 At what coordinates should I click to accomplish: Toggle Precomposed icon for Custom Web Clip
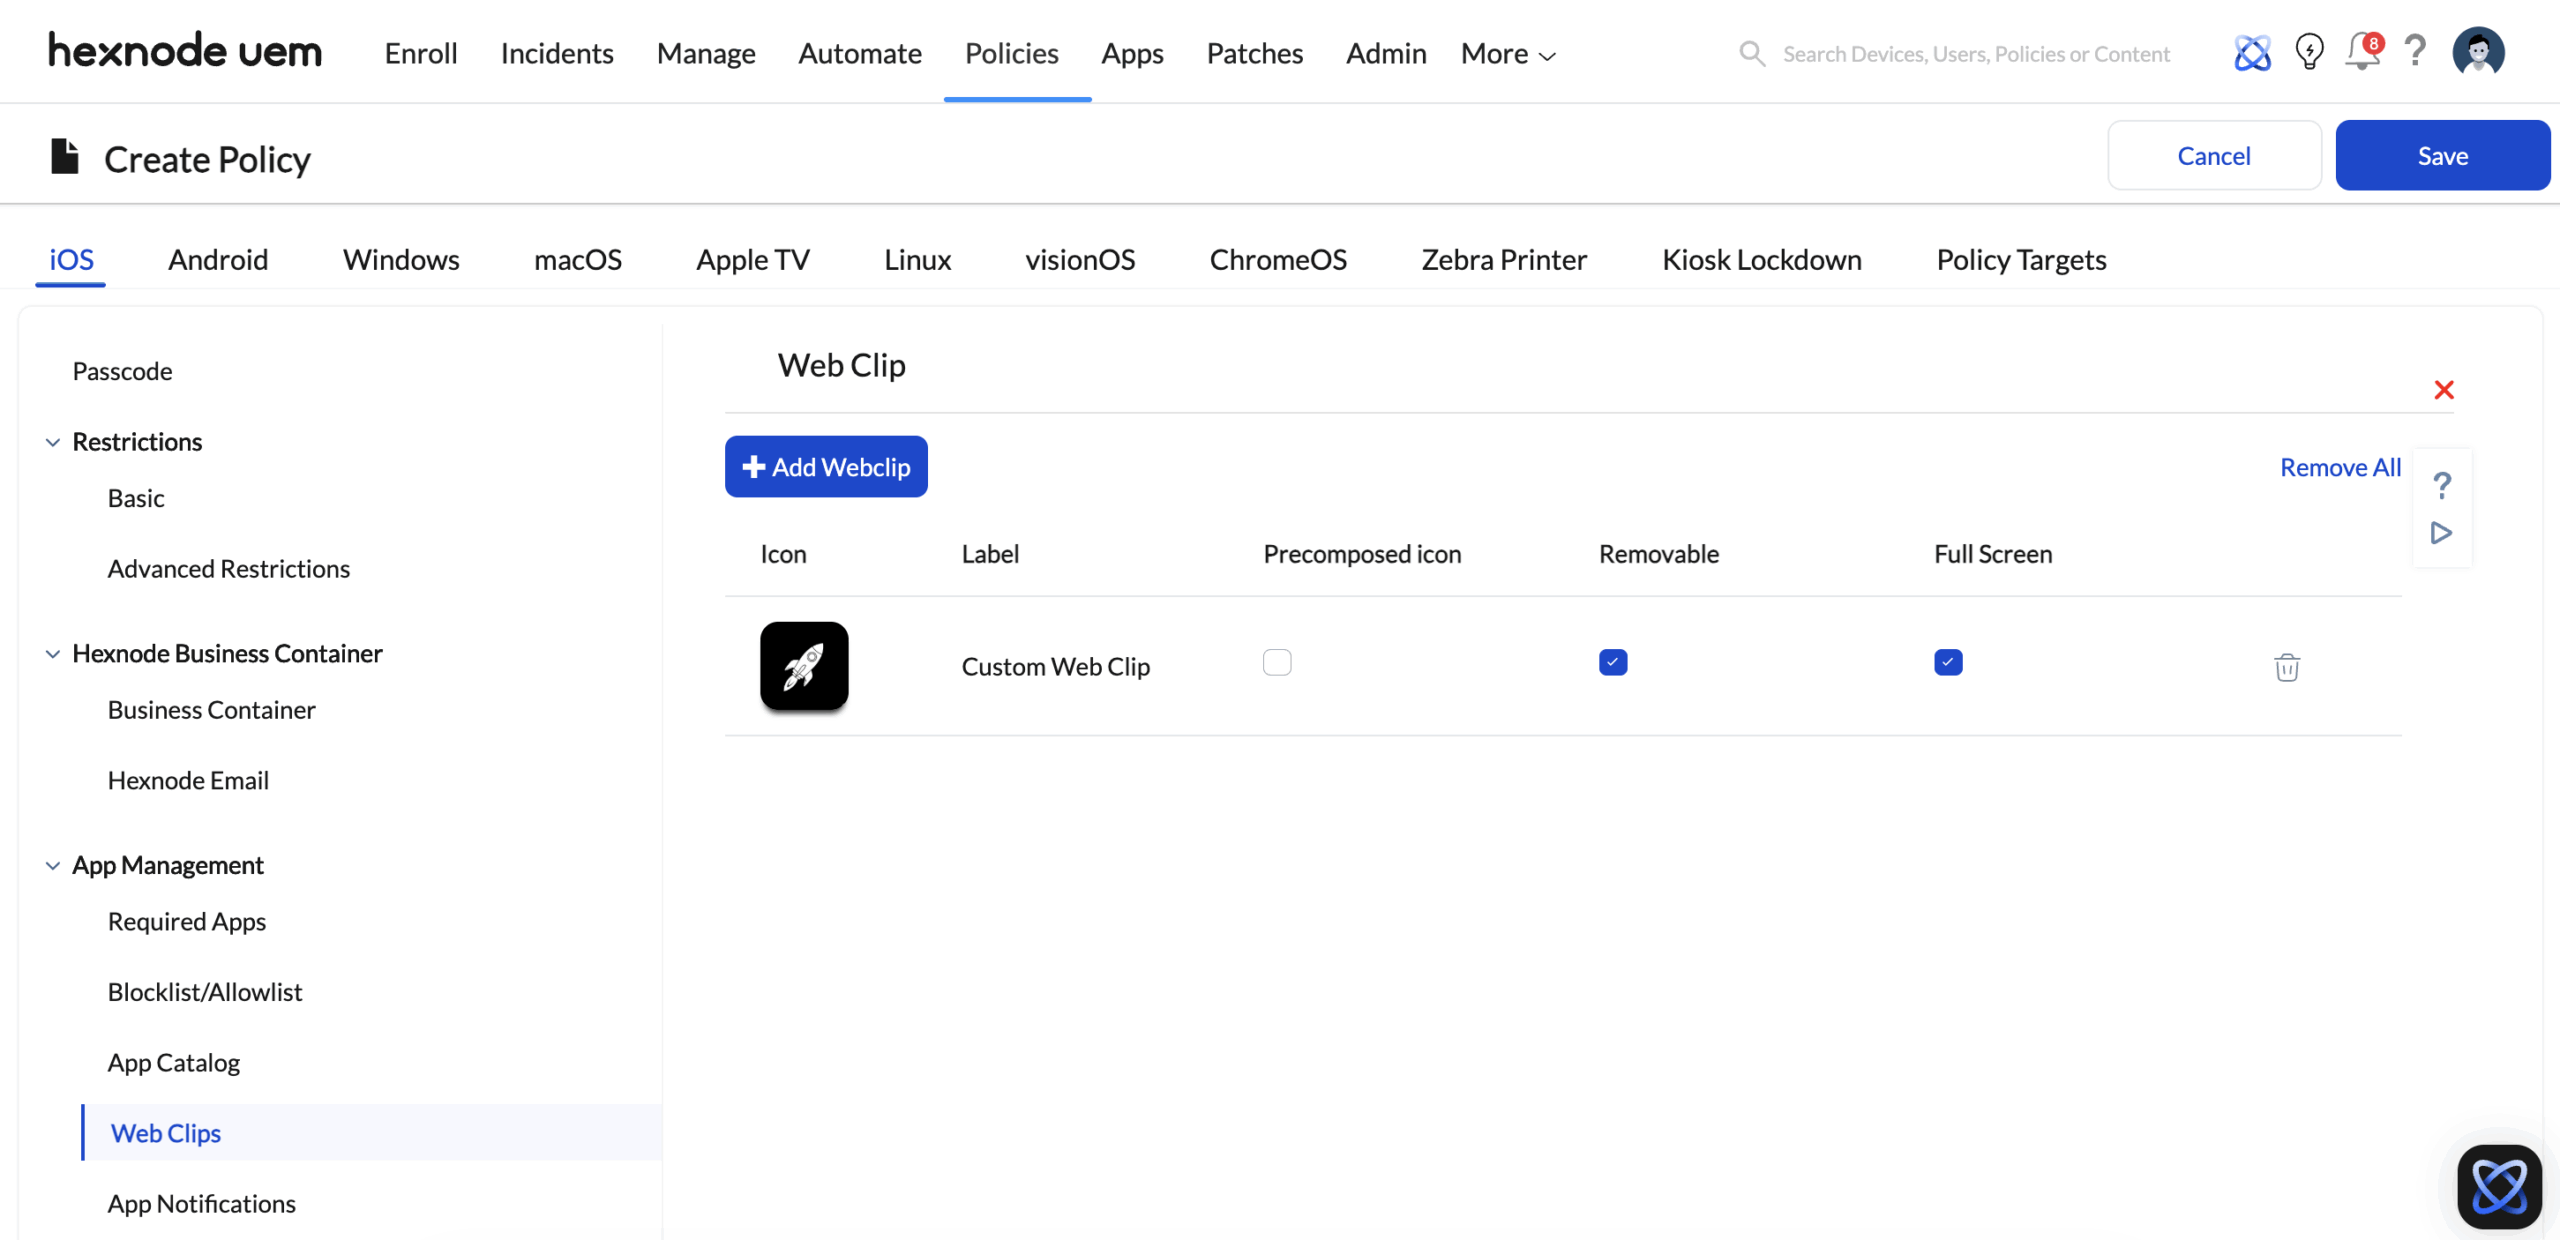1277,663
